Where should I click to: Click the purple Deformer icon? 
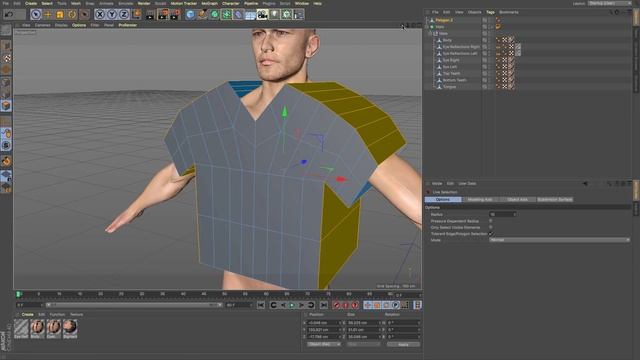tap(238, 15)
